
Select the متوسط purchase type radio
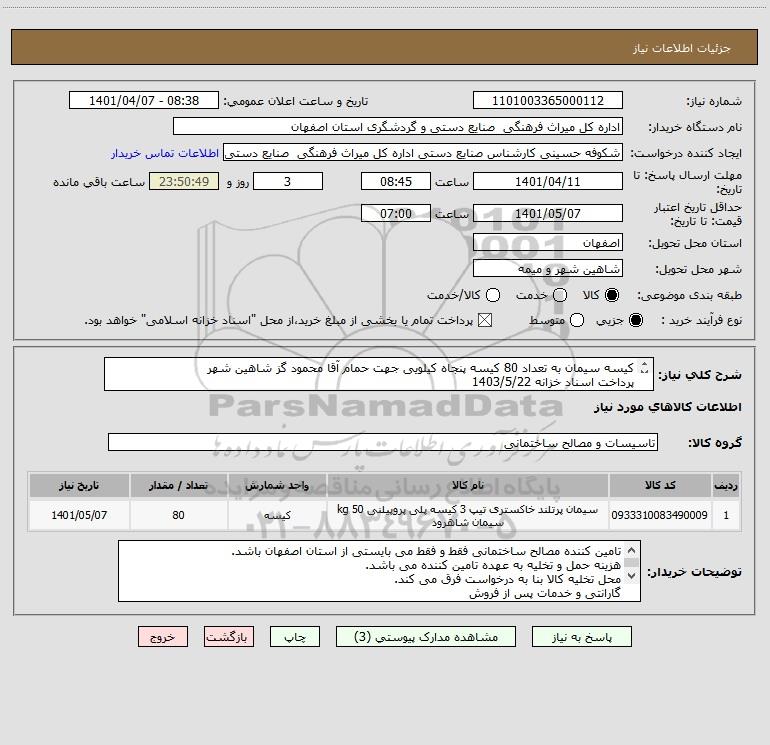click(x=577, y=320)
